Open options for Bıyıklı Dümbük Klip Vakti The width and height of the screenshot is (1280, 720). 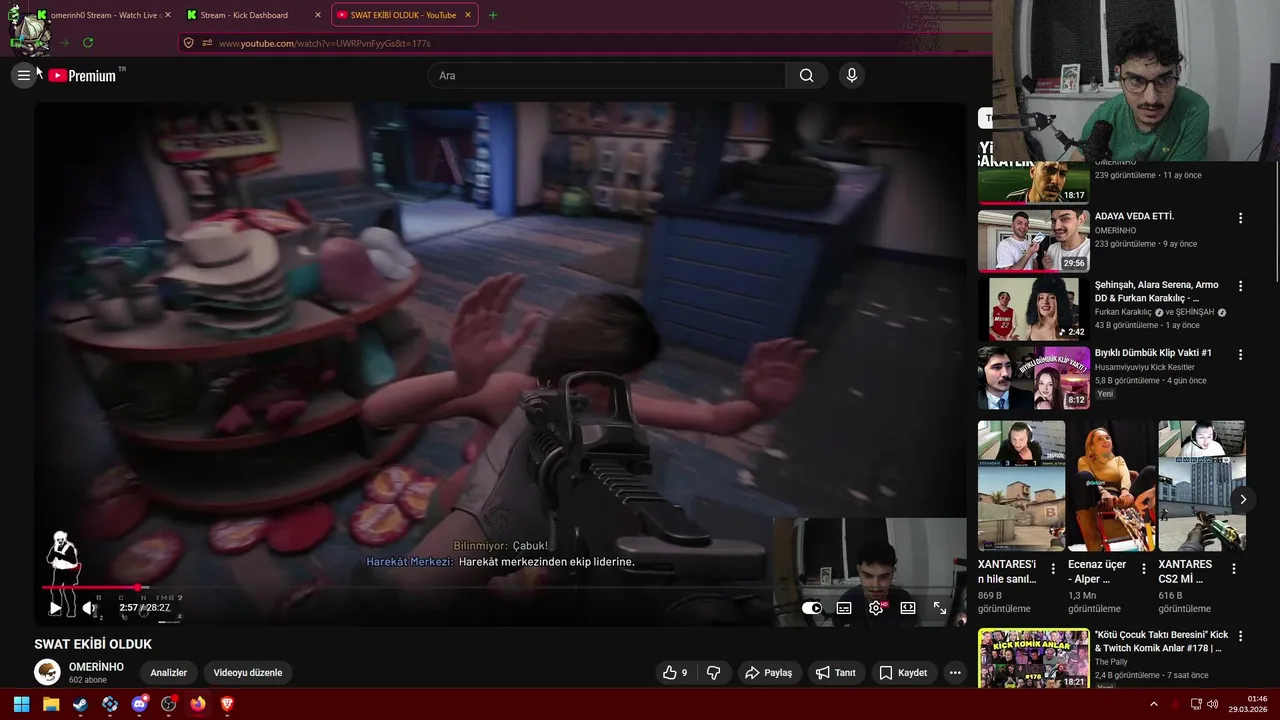1240,354
